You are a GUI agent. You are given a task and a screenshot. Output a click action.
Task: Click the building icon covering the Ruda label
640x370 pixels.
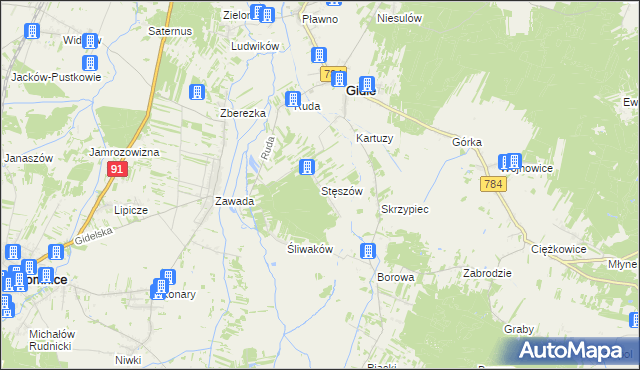(x=293, y=99)
